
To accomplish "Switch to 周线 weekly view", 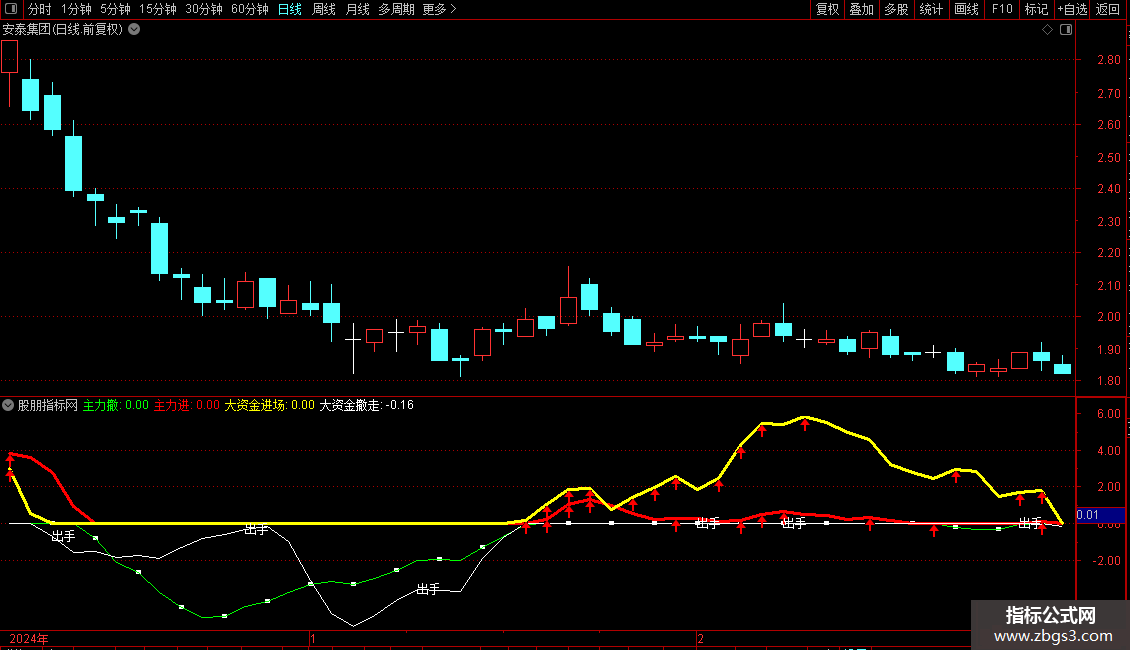I will [x=324, y=9].
